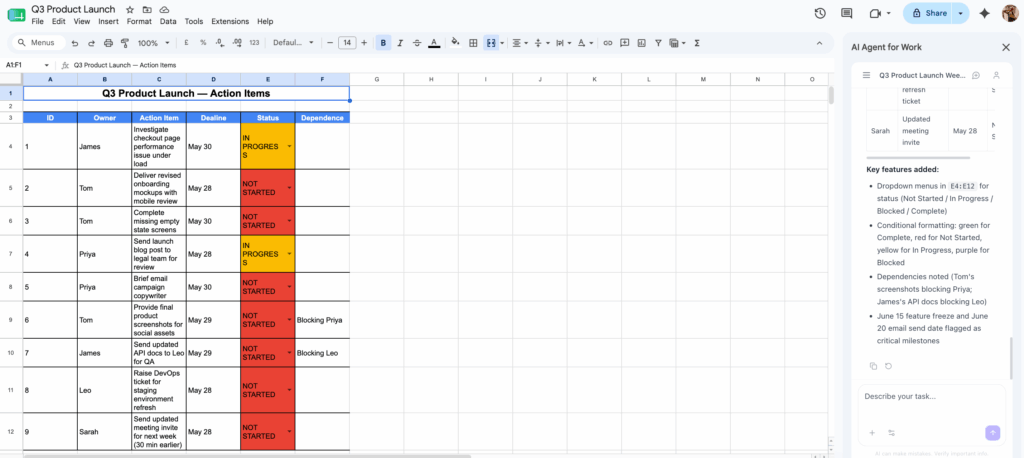Toggle italic formatting

[x=400, y=43]
